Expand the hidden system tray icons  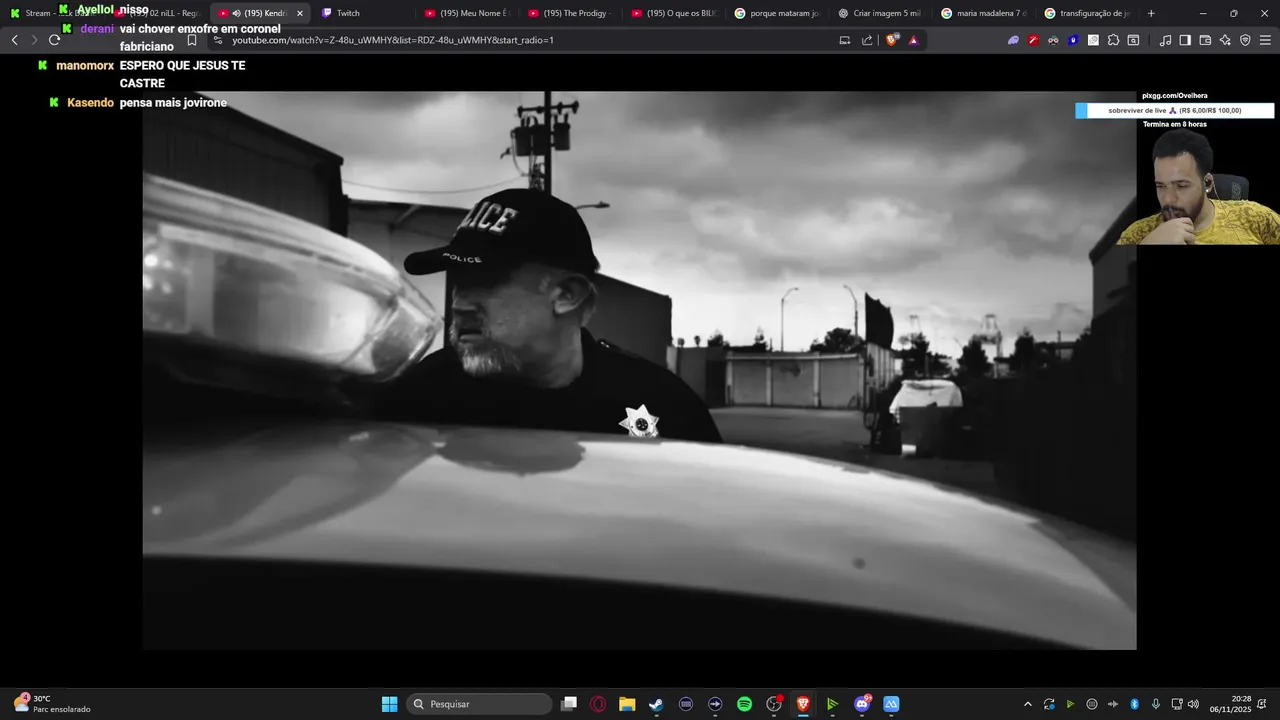(1027, 704)
